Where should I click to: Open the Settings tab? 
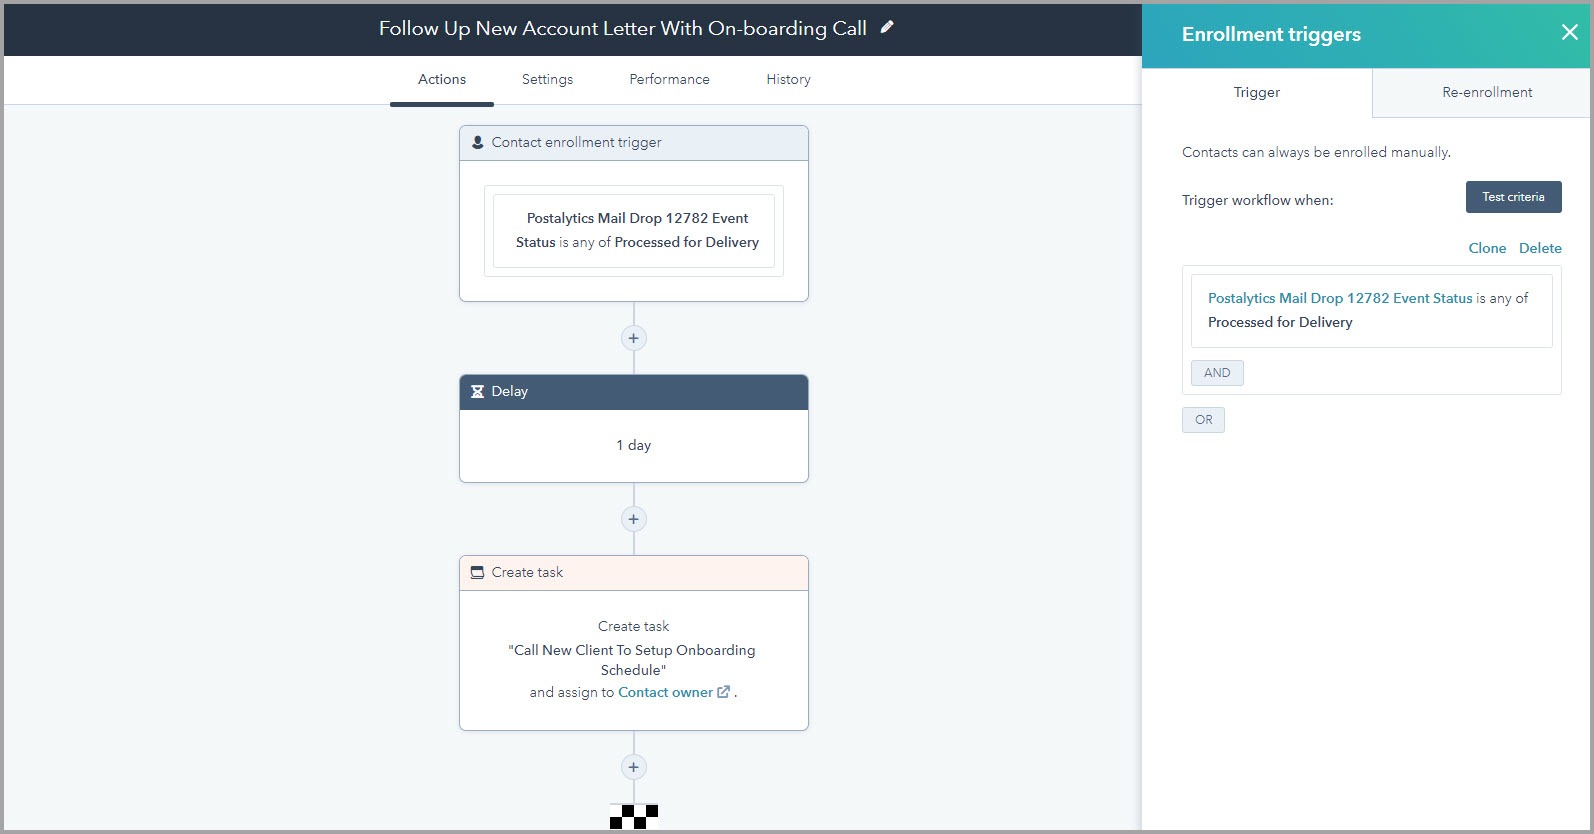(548, 79)
